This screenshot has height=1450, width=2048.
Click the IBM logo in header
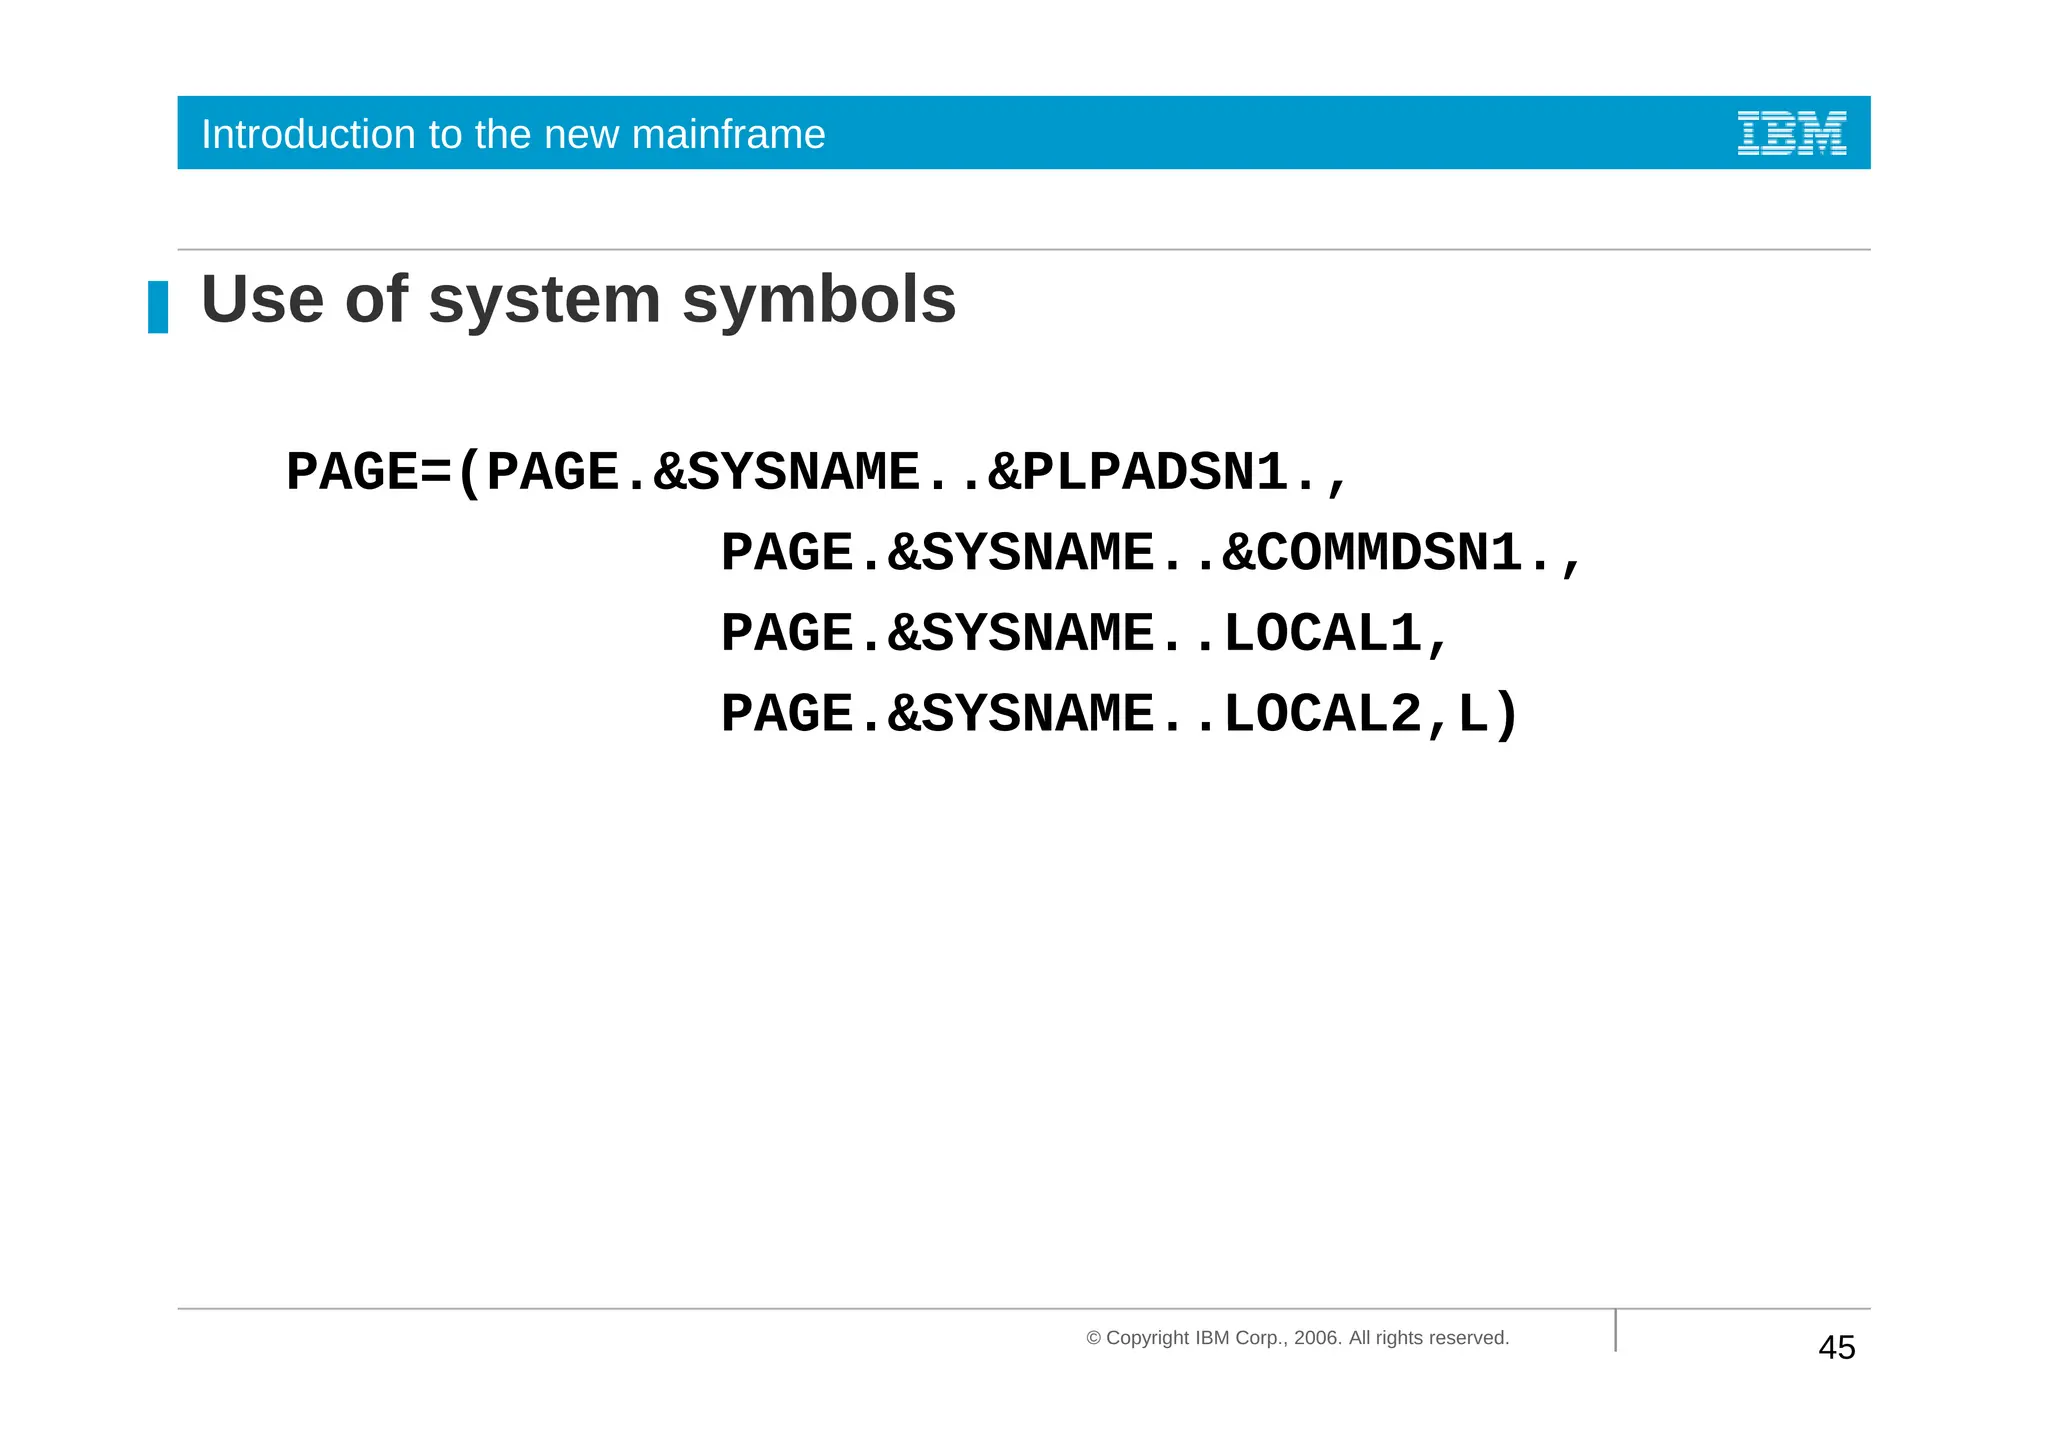(x=1791, y=133)
